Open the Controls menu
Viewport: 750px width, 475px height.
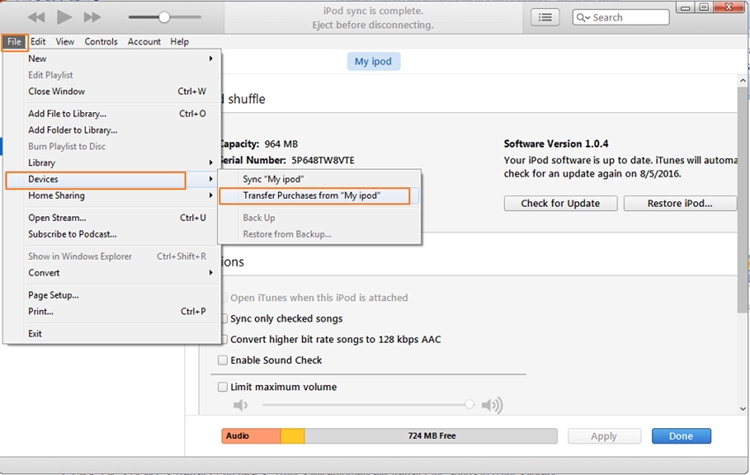101,42
